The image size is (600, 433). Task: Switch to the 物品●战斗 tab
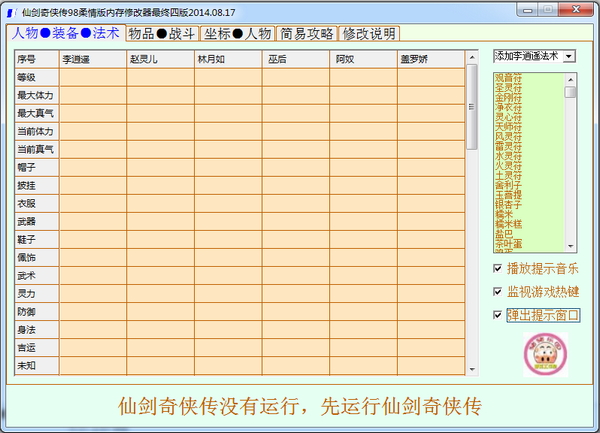(161, 33)
